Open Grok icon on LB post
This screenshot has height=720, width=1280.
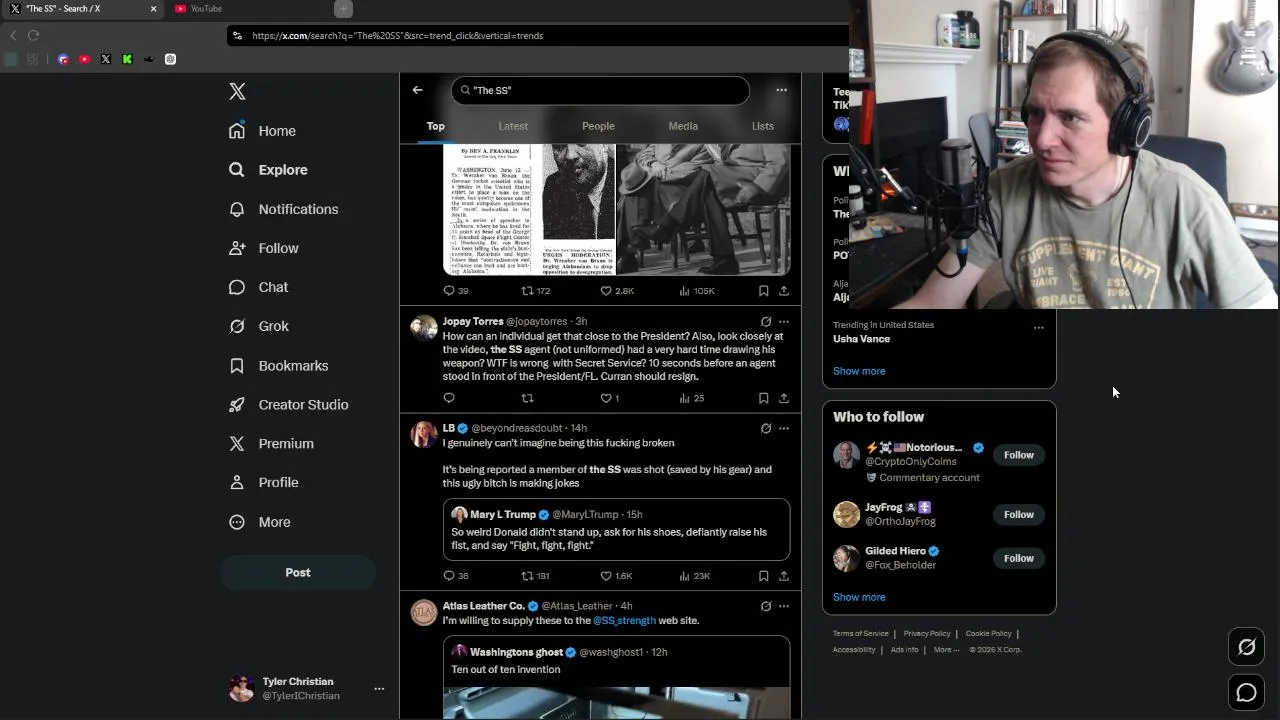pos(766,428)
